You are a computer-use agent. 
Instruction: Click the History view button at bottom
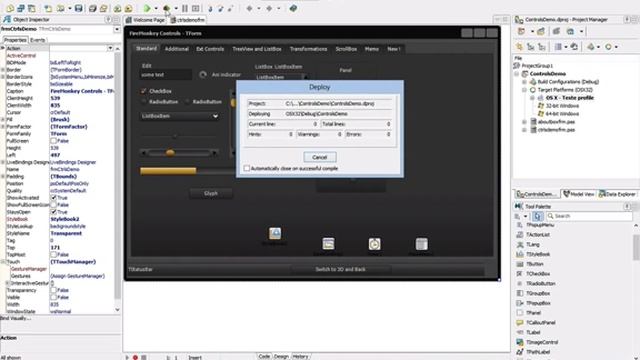click(x=300, y=356)
